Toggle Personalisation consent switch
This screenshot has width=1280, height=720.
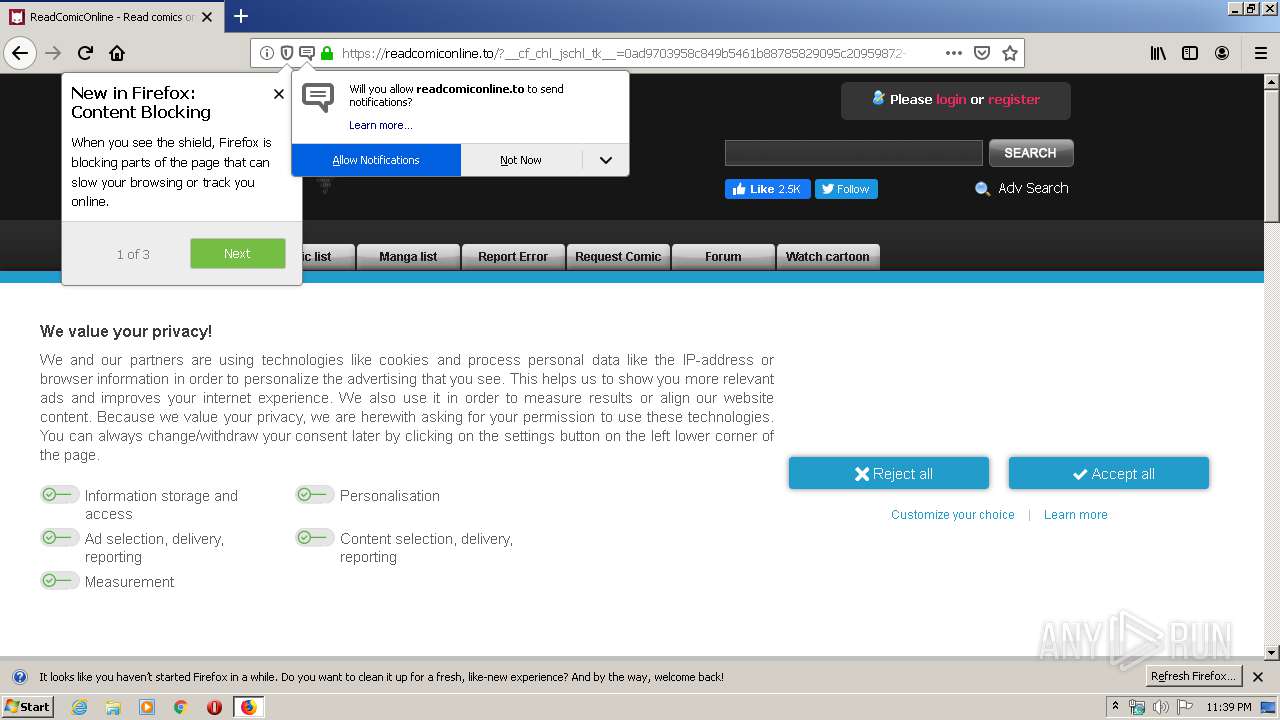click(x=314, y=495)
